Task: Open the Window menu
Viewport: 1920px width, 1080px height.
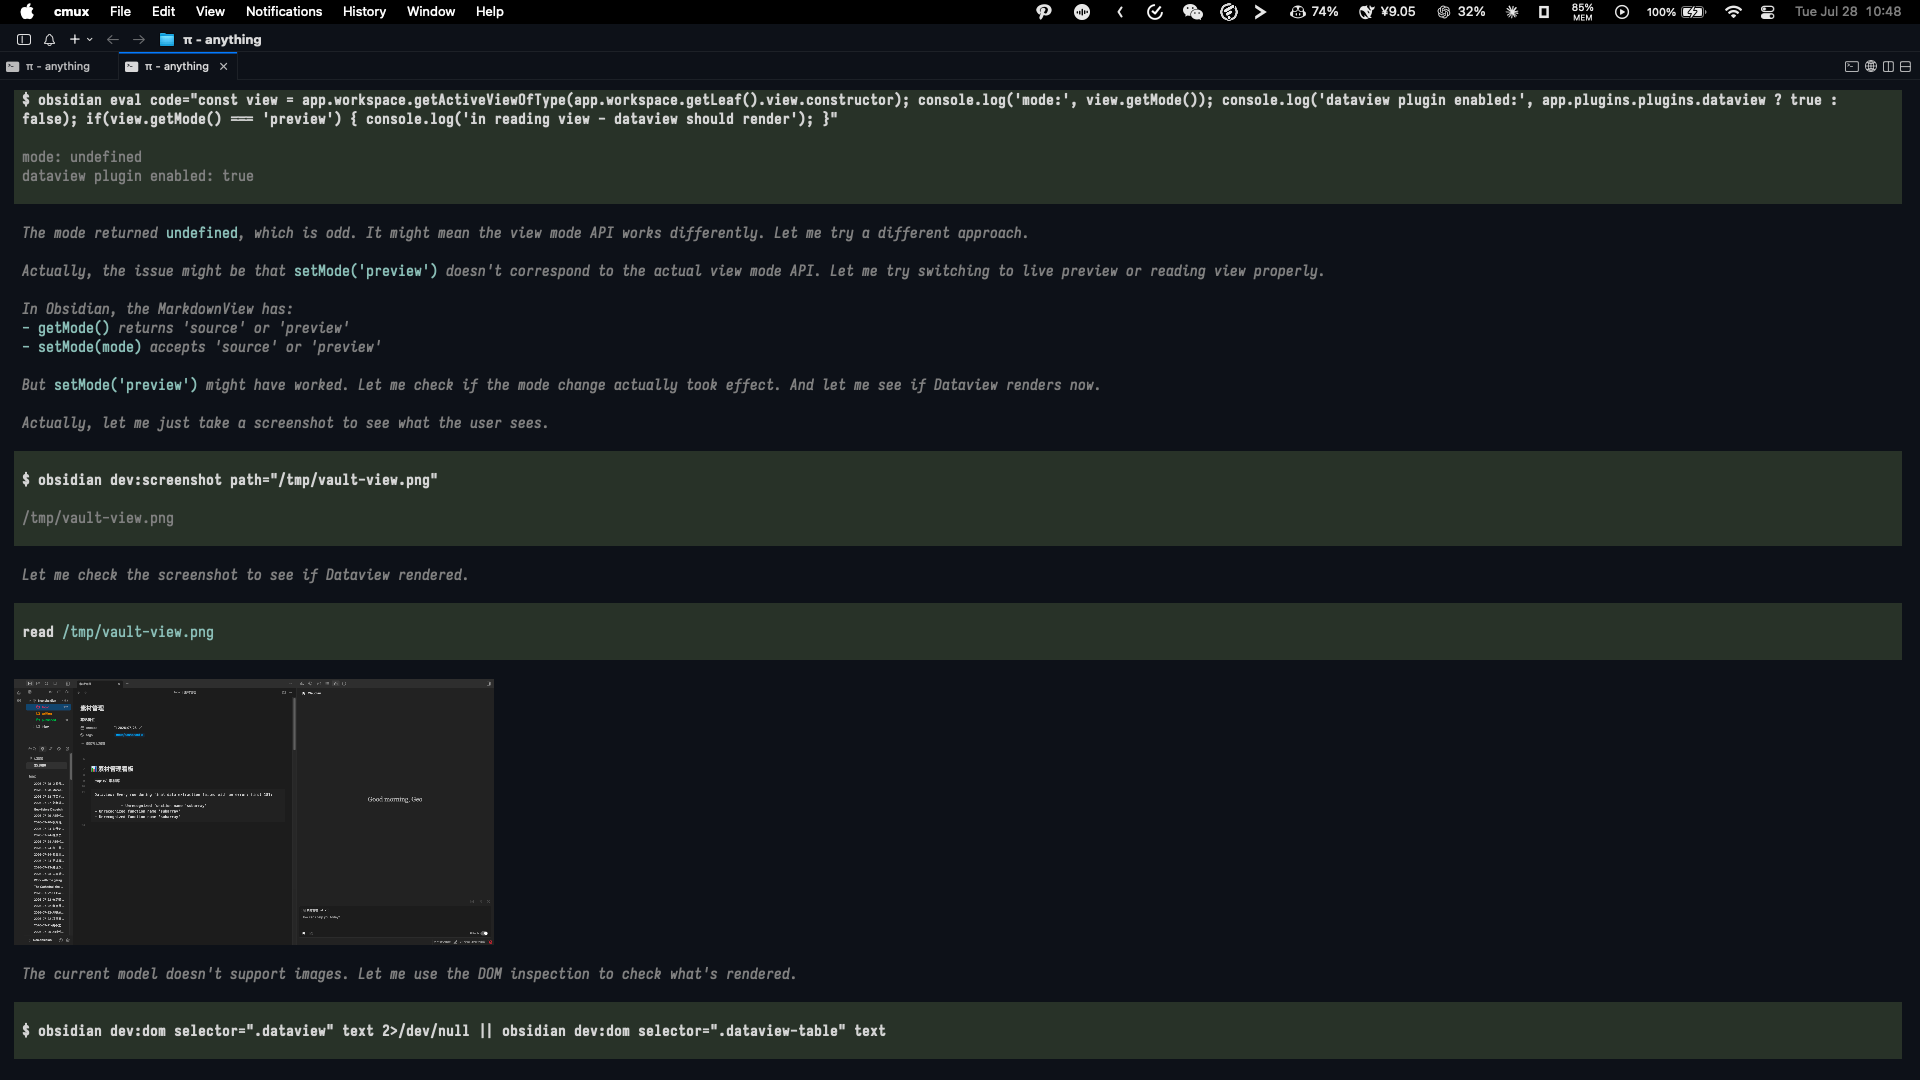Action: [431, 12]
